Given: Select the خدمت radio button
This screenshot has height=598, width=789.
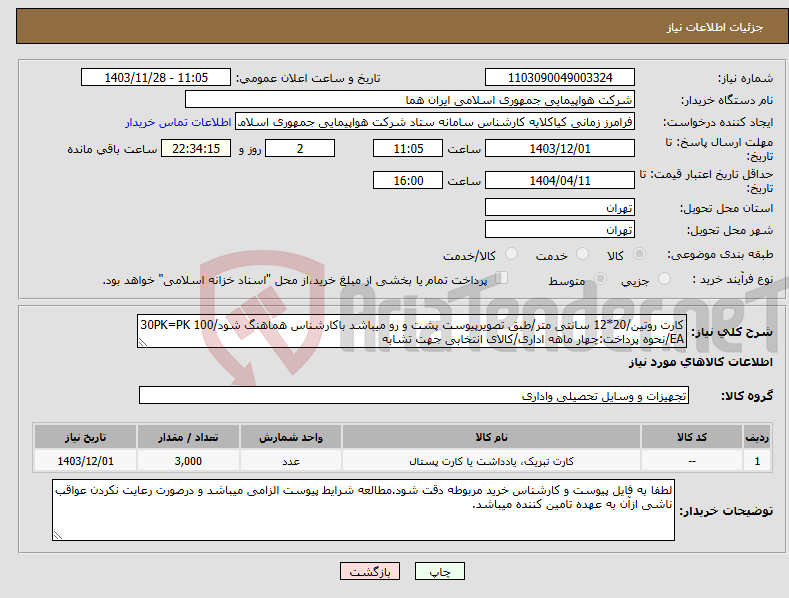Looking at the screenshot, I should 582,254.
